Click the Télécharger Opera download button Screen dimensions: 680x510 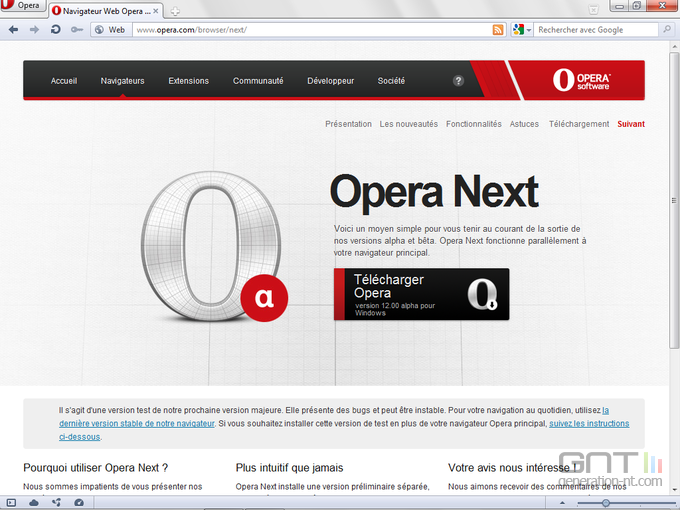point(422,294)
